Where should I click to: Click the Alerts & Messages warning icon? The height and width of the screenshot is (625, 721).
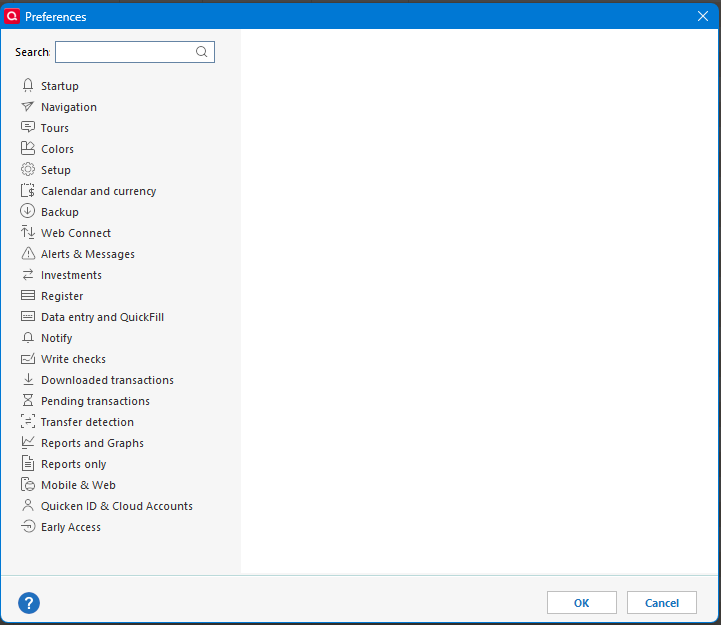[x=28, y=253]
